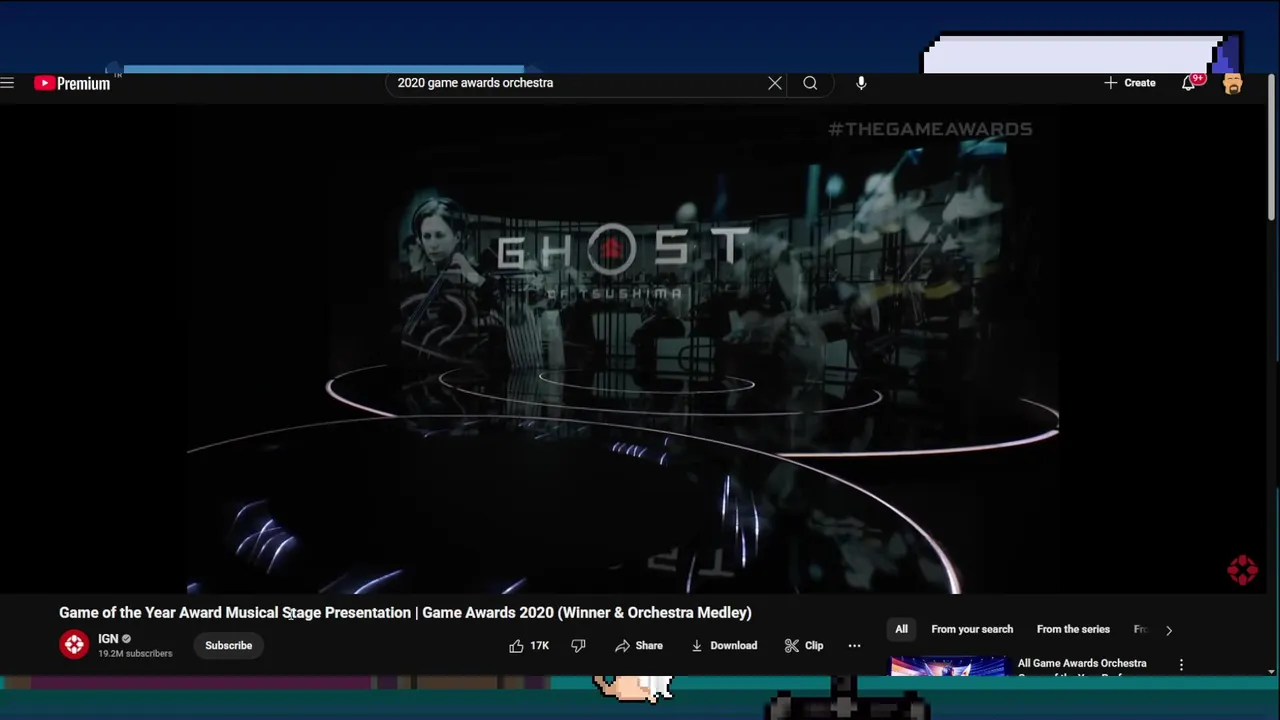Open the IGN channel avatar
This screenshot has width=1280, height=720.
point(74,645)
